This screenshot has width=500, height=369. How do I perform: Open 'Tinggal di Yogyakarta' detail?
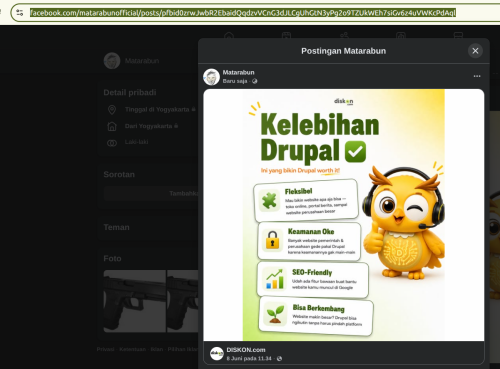coord(157,109)
